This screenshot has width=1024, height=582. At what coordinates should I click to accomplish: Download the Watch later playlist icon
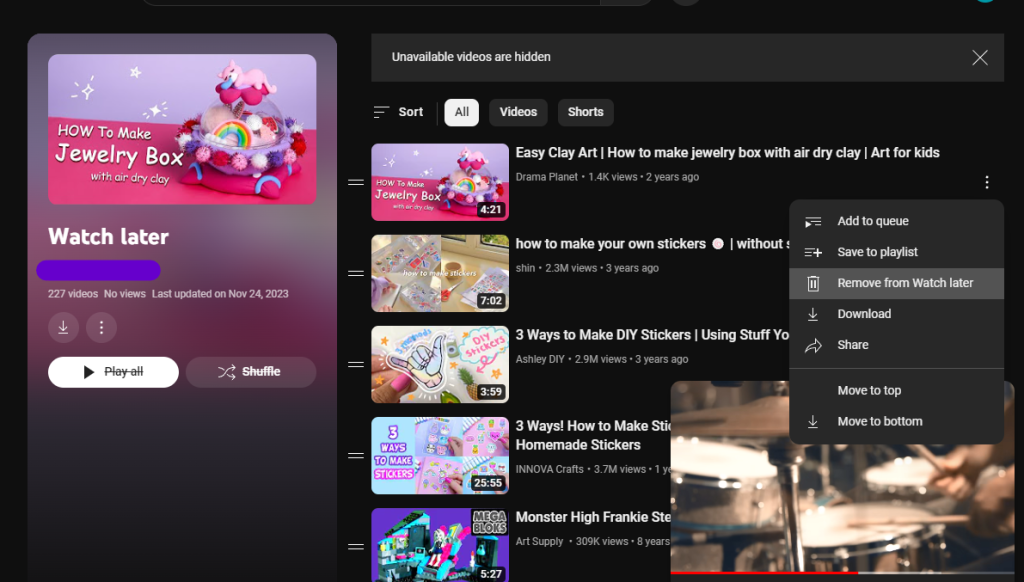(63, 327)
